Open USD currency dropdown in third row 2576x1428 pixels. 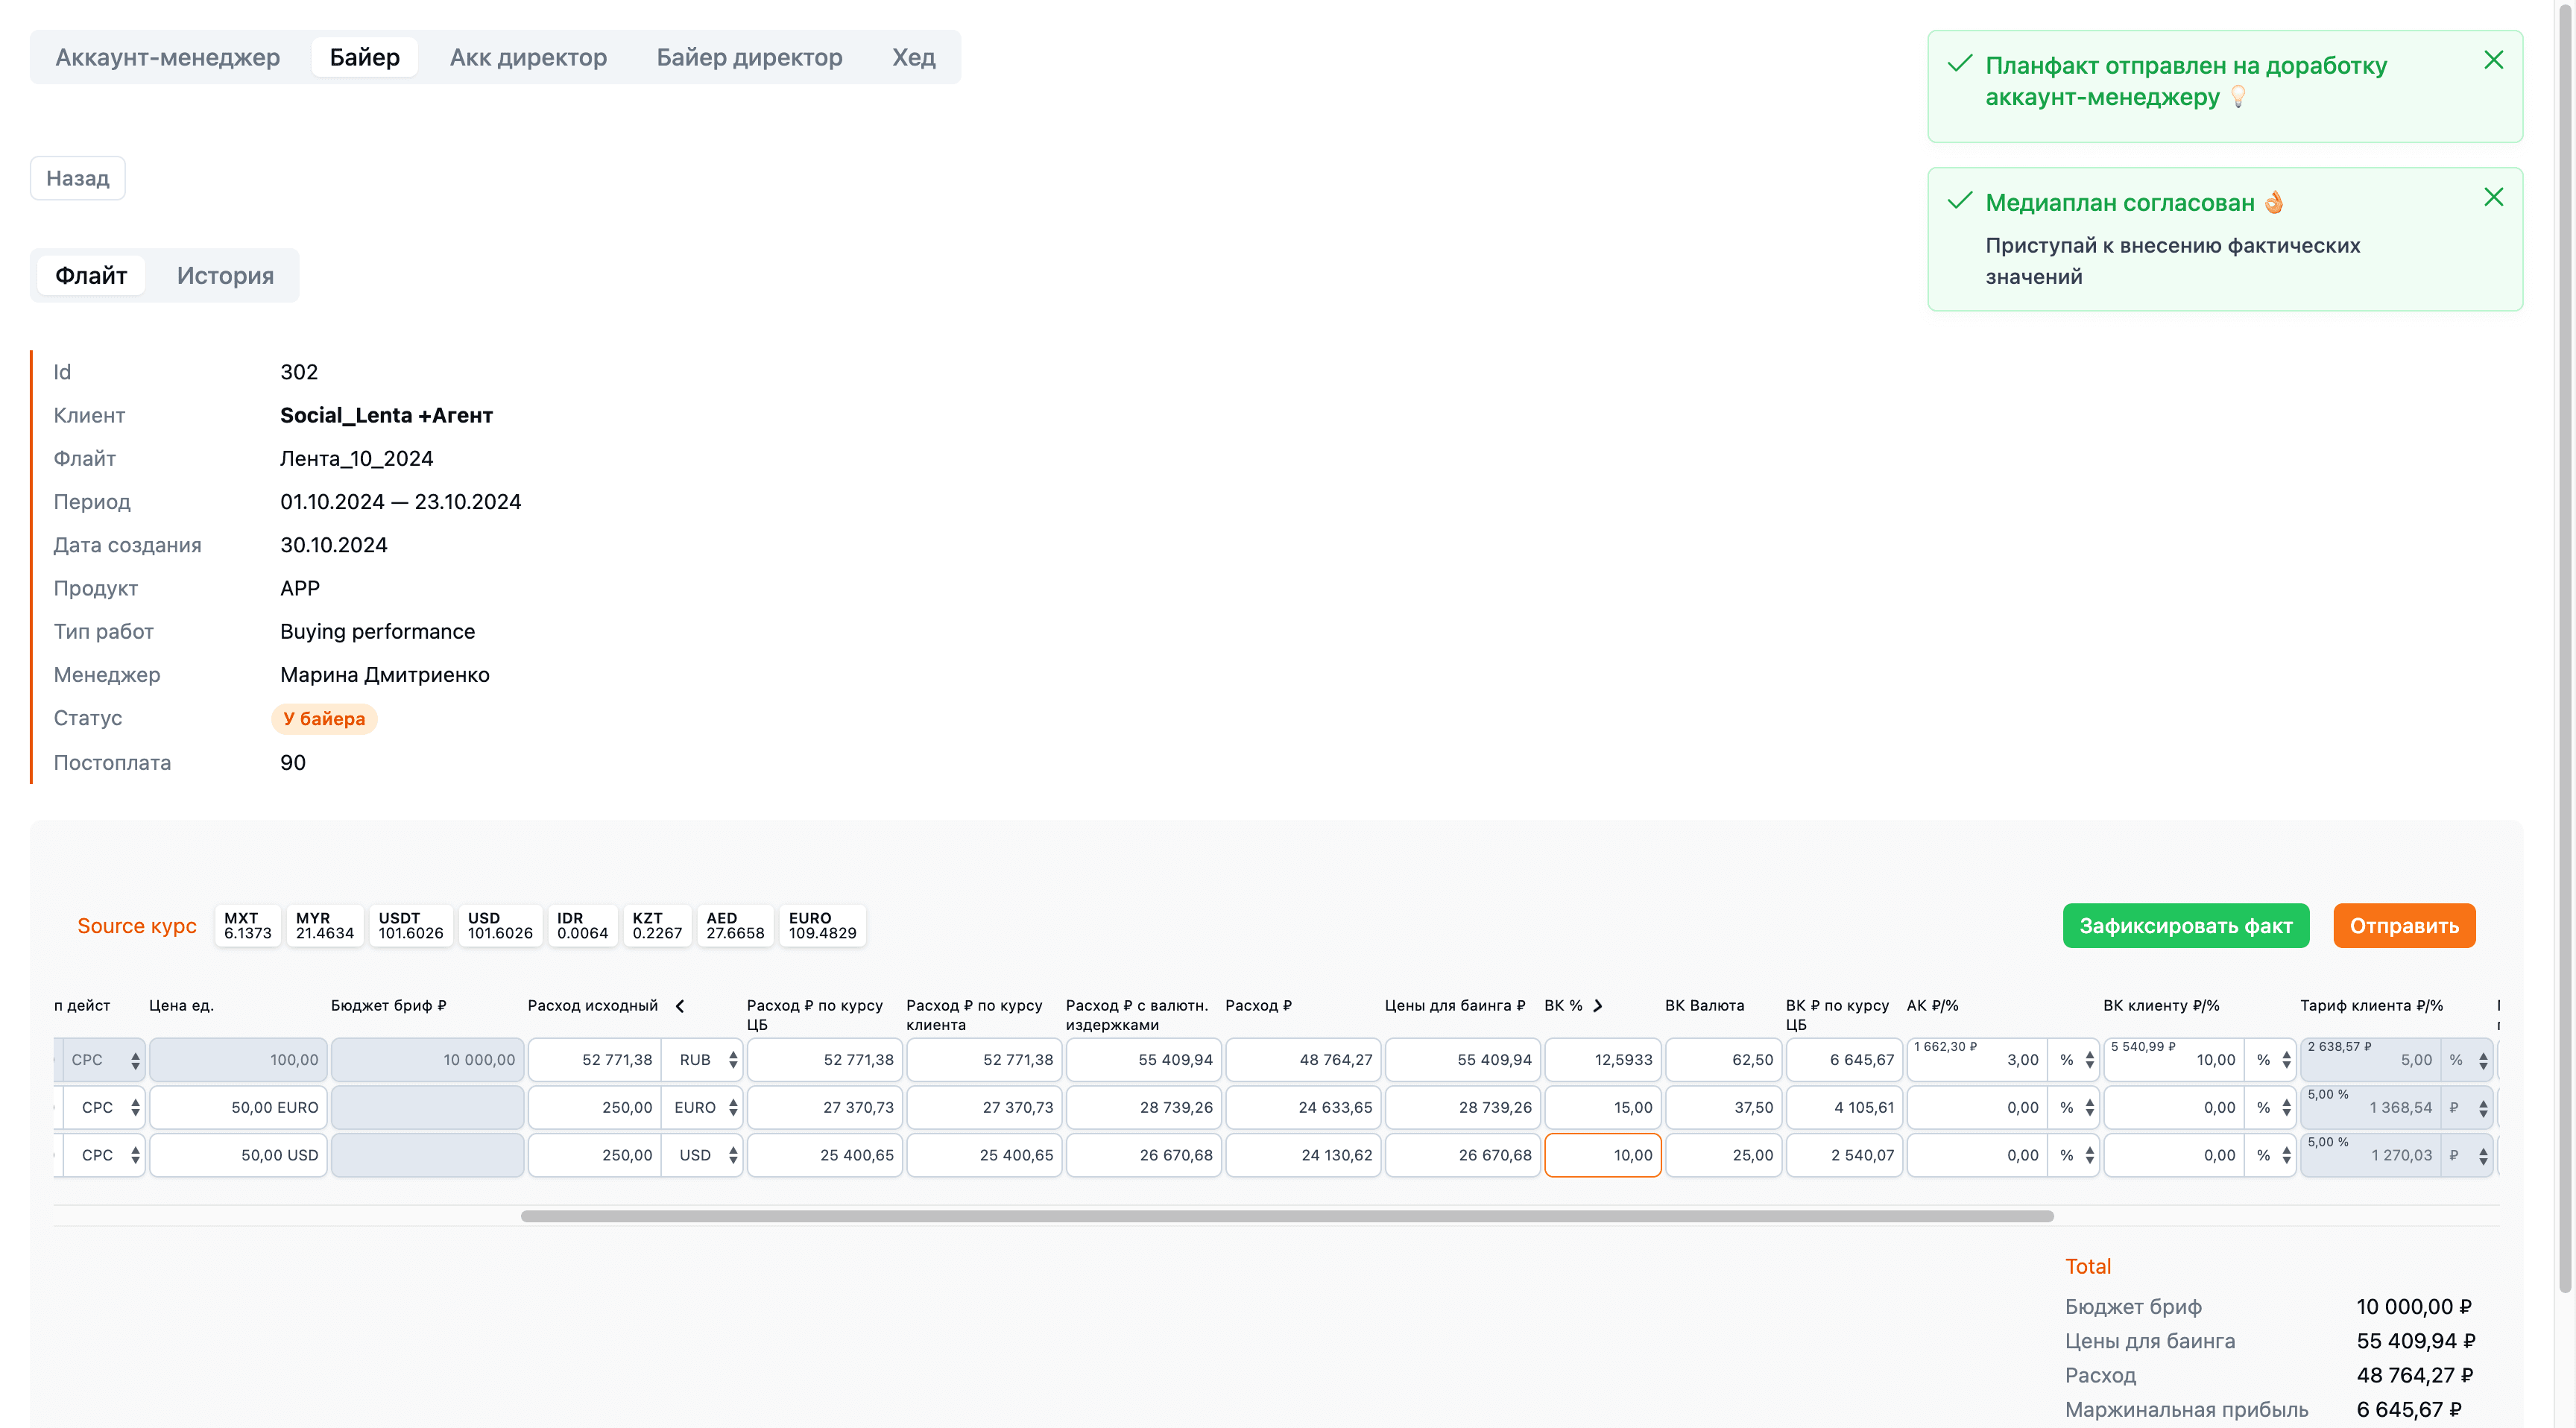pyautogui.click(x=703, y=1154)
